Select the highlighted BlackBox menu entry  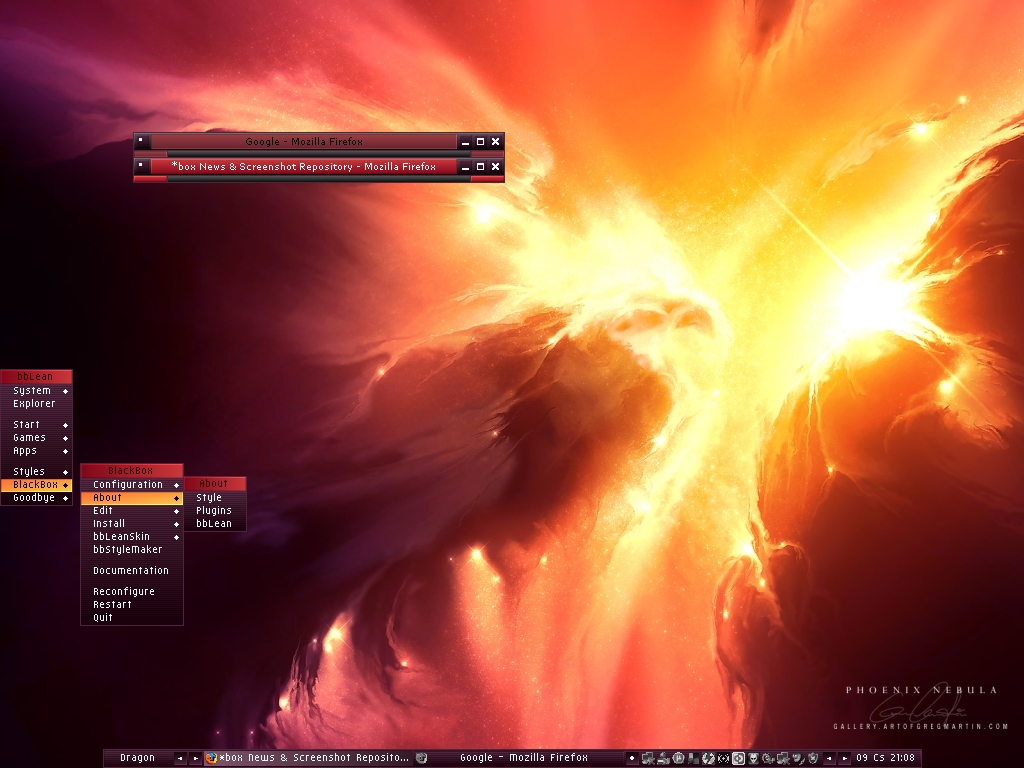pos(37,485)
